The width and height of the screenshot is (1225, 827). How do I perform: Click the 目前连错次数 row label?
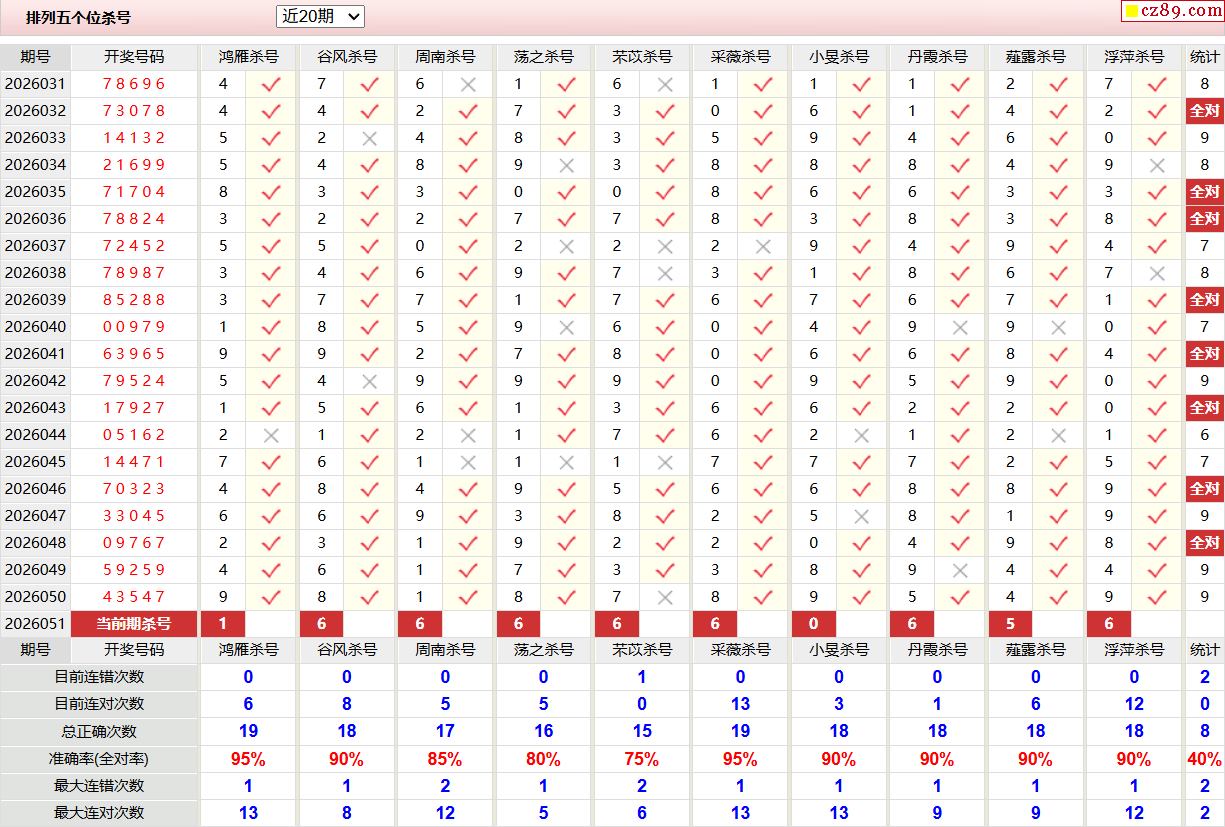click(99, 677)
